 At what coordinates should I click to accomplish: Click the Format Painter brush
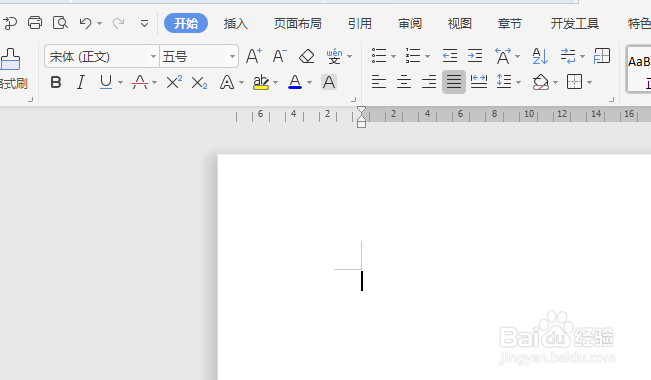[10, 59]
